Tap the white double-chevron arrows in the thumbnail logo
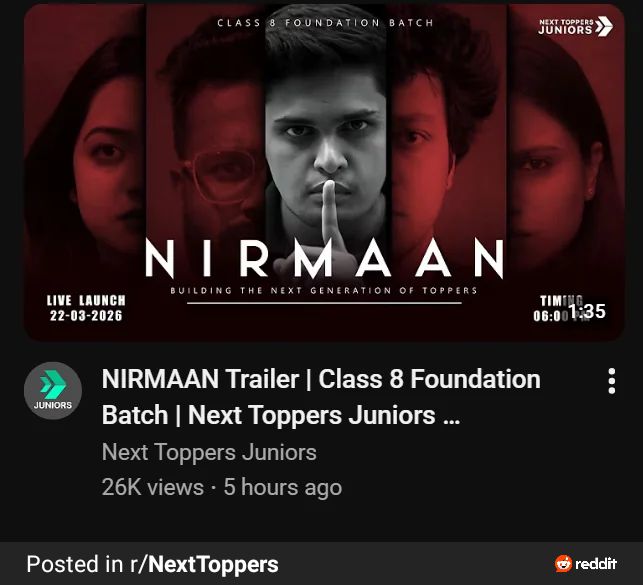643x585 pixels. [x=604, y=26]
